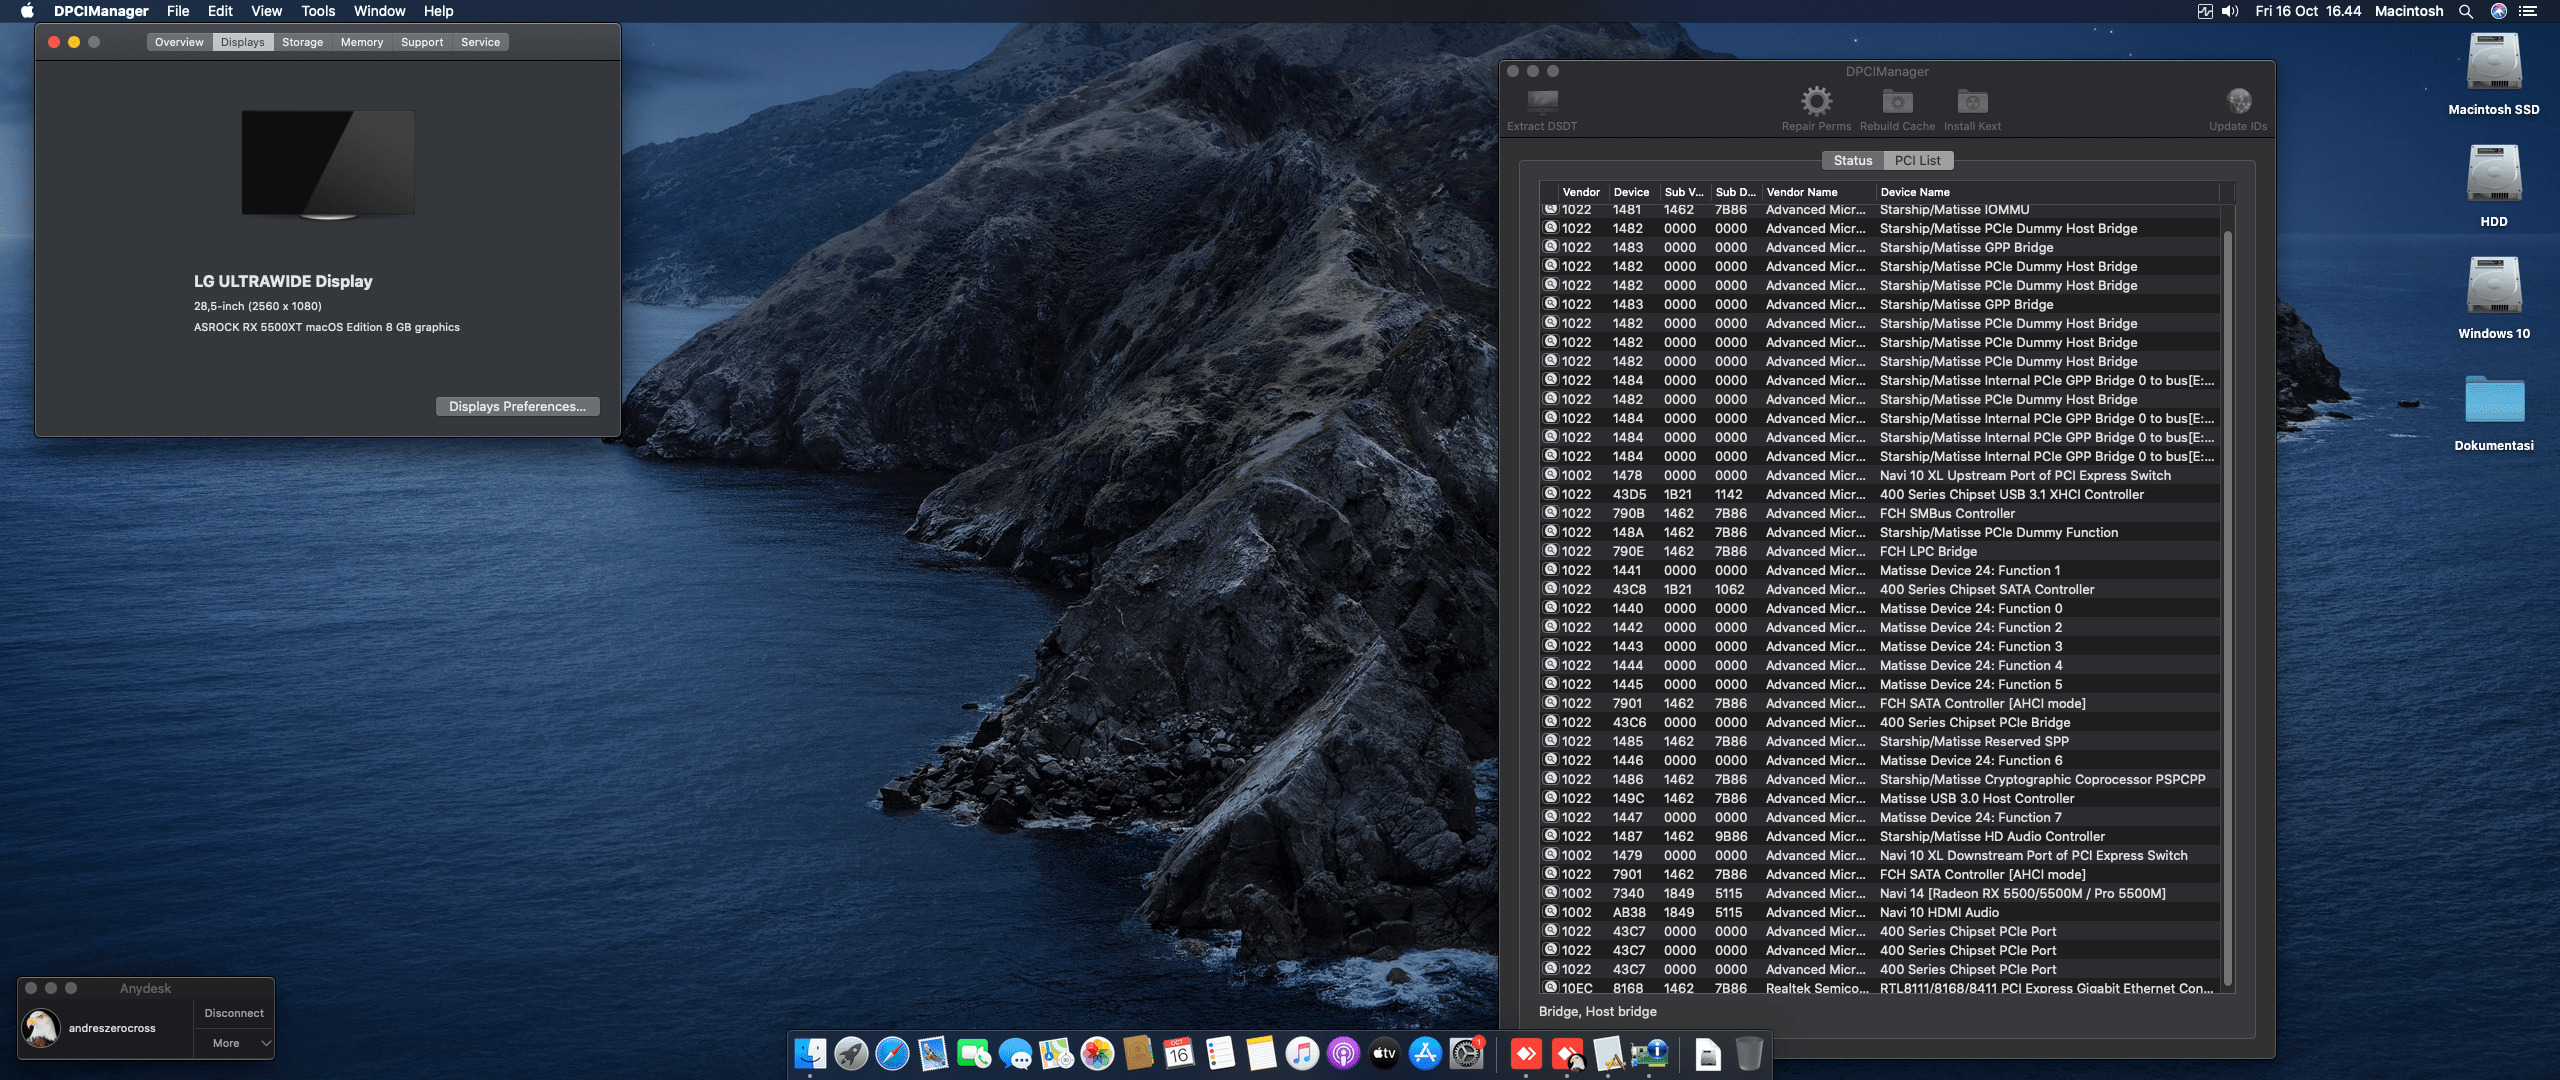Open the Mail stamp icon in dock
This screenshot has width=2560, height=1080.
(x=933, y=1053)
